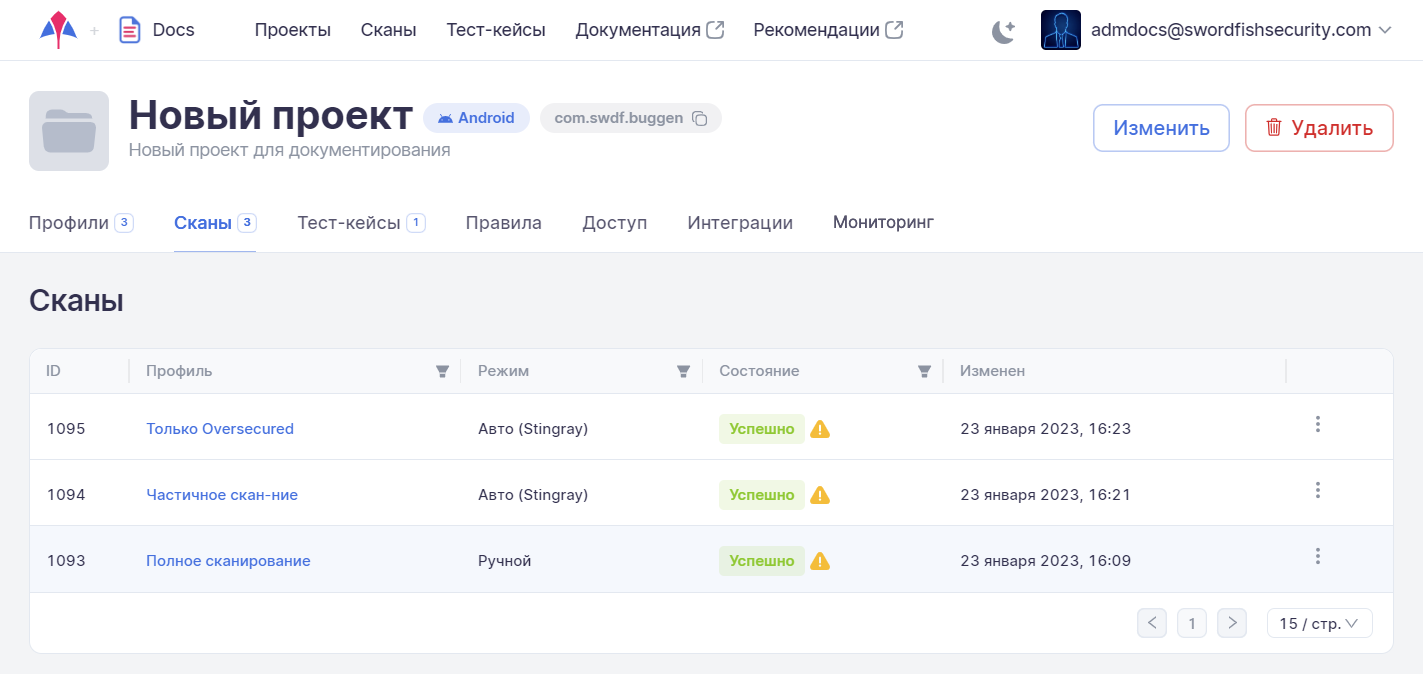The height and width of the screenshot is (674, 1423).
Task: Open filter for Состояние column
Action: (925, 371)
